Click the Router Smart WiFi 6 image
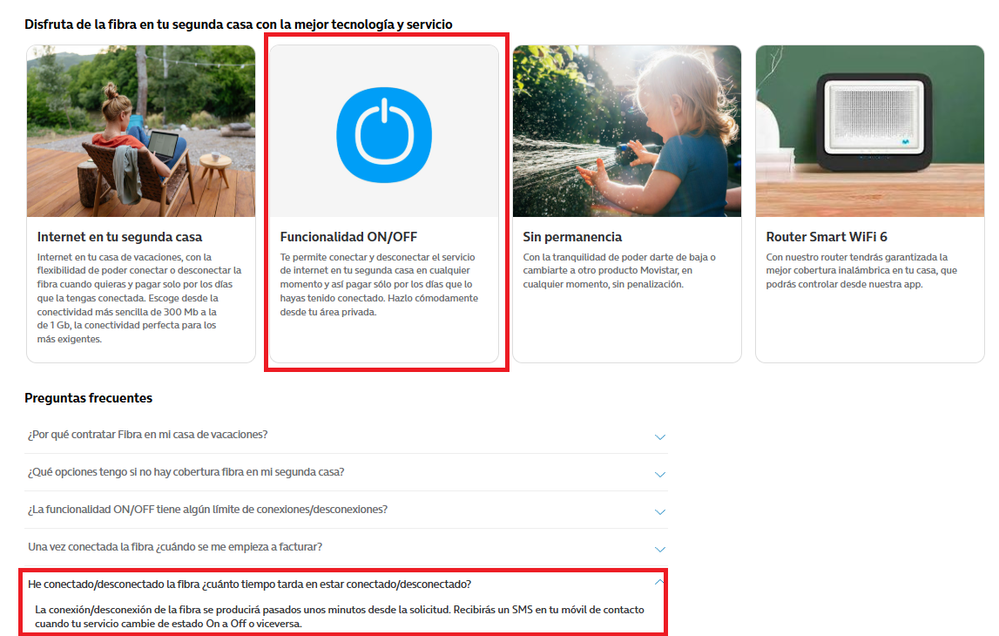This screenshot has width=999, height=636. tap(870, 131)
